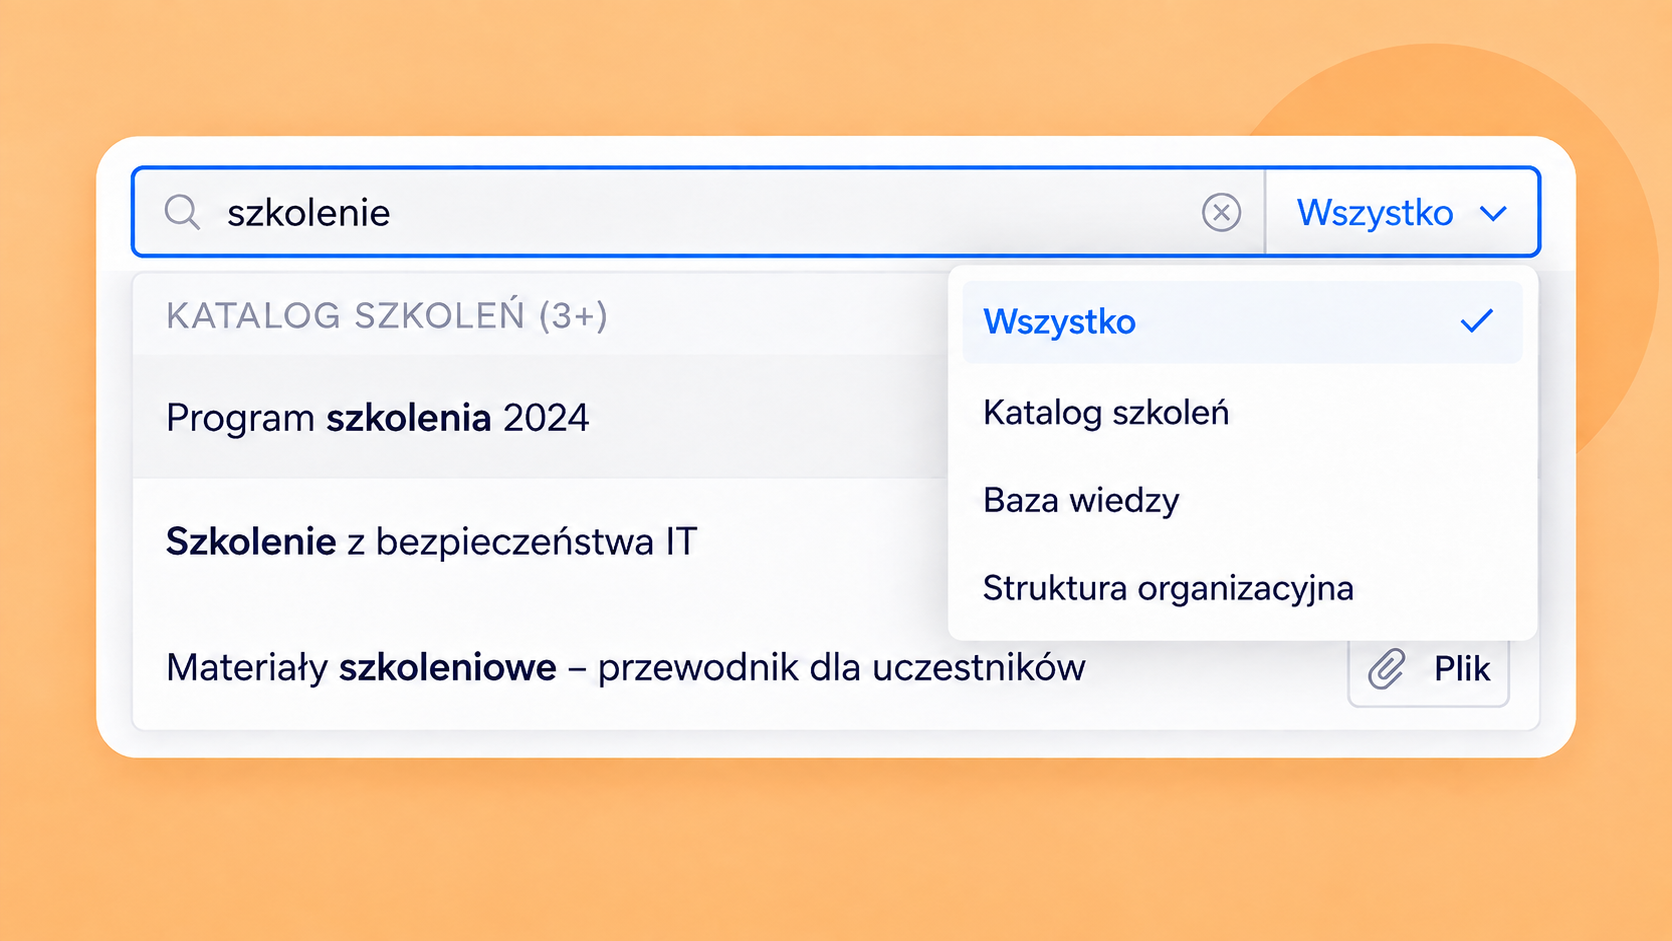
Task: Pick Struktura organizacyjna filter option
Action: [x=1242, y=588]
